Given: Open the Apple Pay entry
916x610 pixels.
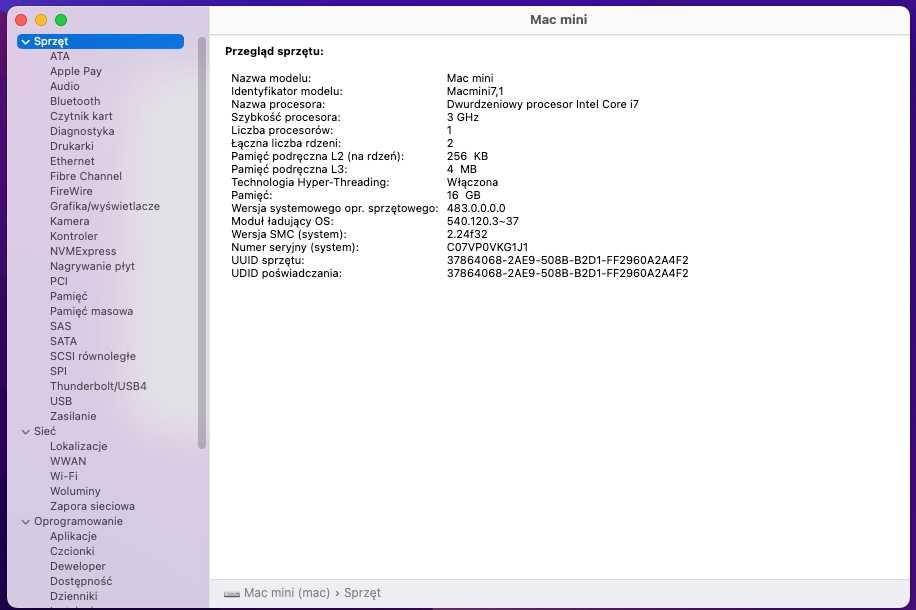Looking at the screenshot, I should (75, 71).
